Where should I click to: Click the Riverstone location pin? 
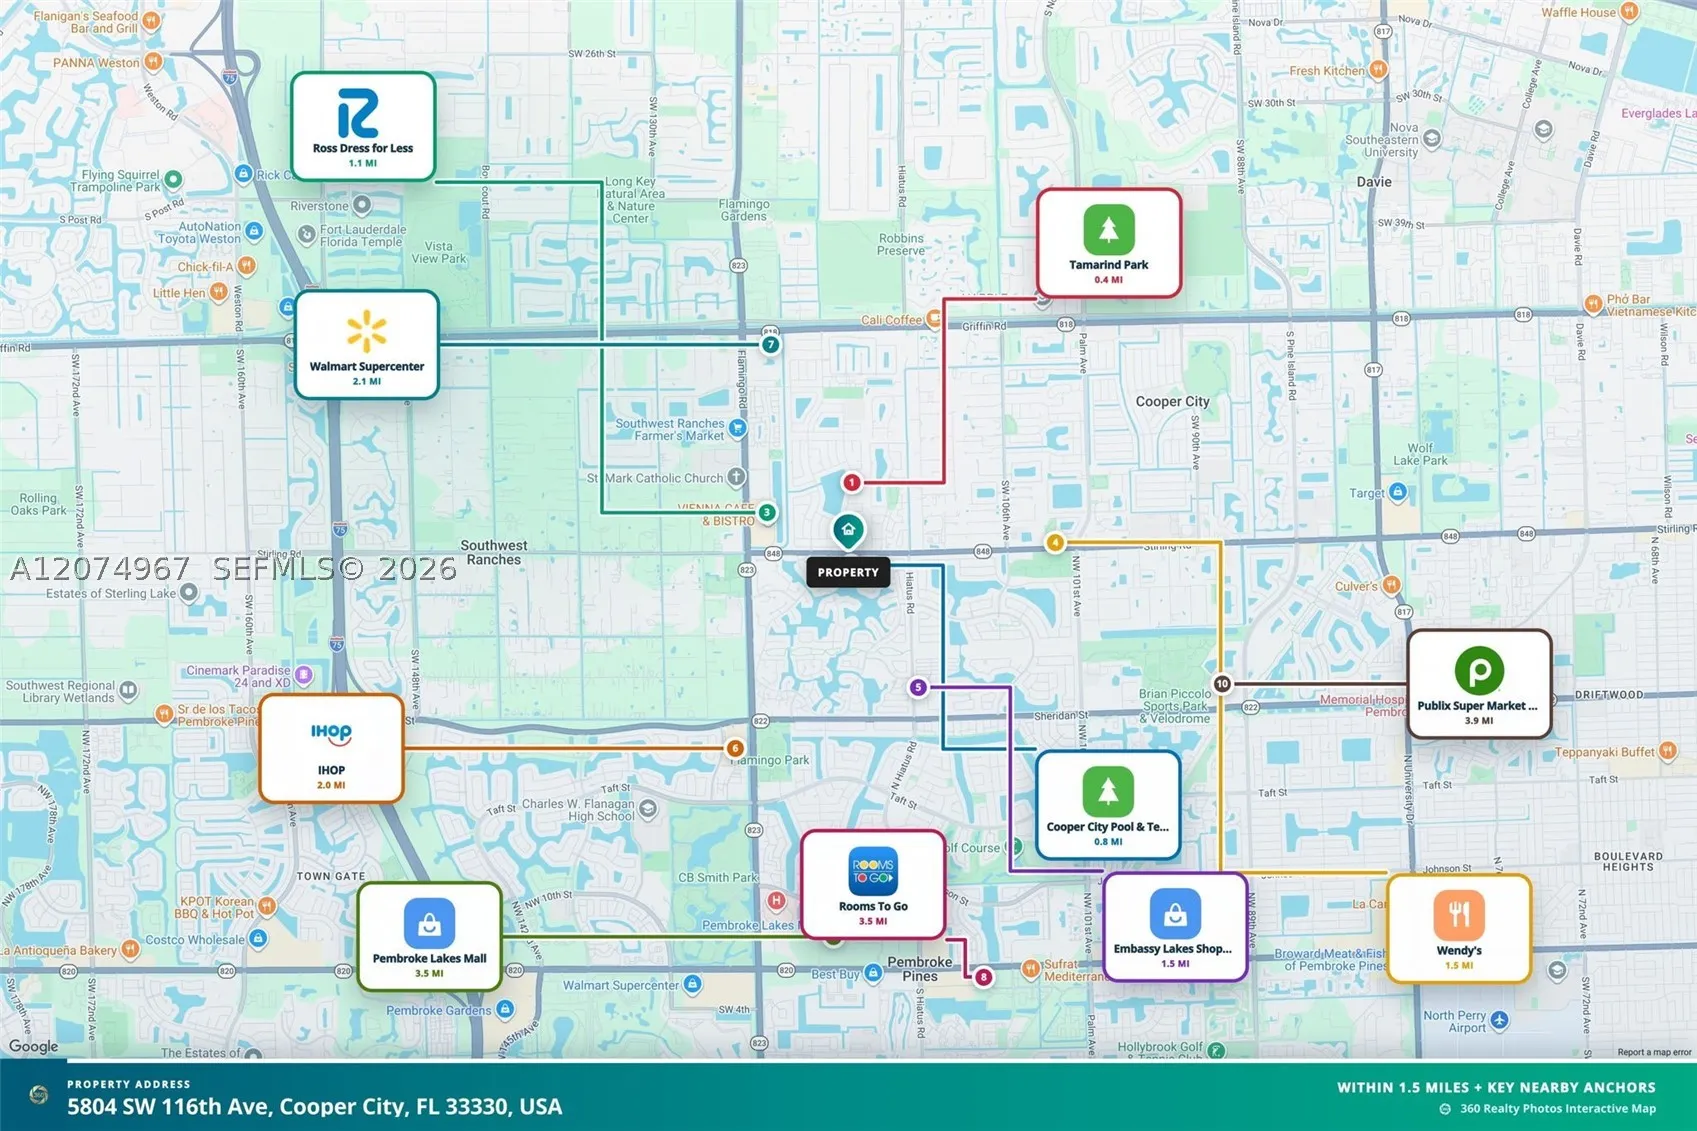pos(362,205)
